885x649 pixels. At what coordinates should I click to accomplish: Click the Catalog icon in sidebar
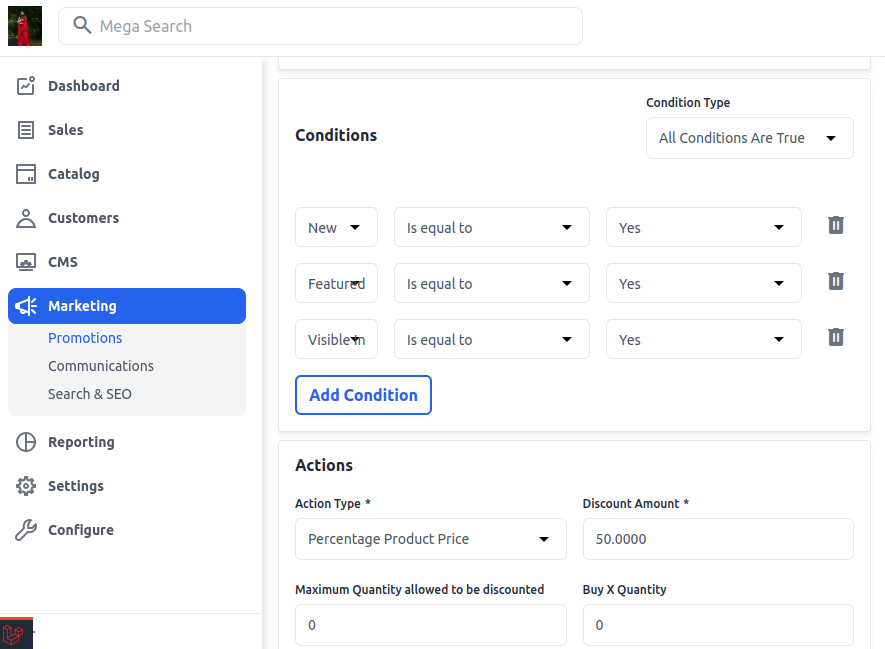pyautogui.click(x=25, y=174)
